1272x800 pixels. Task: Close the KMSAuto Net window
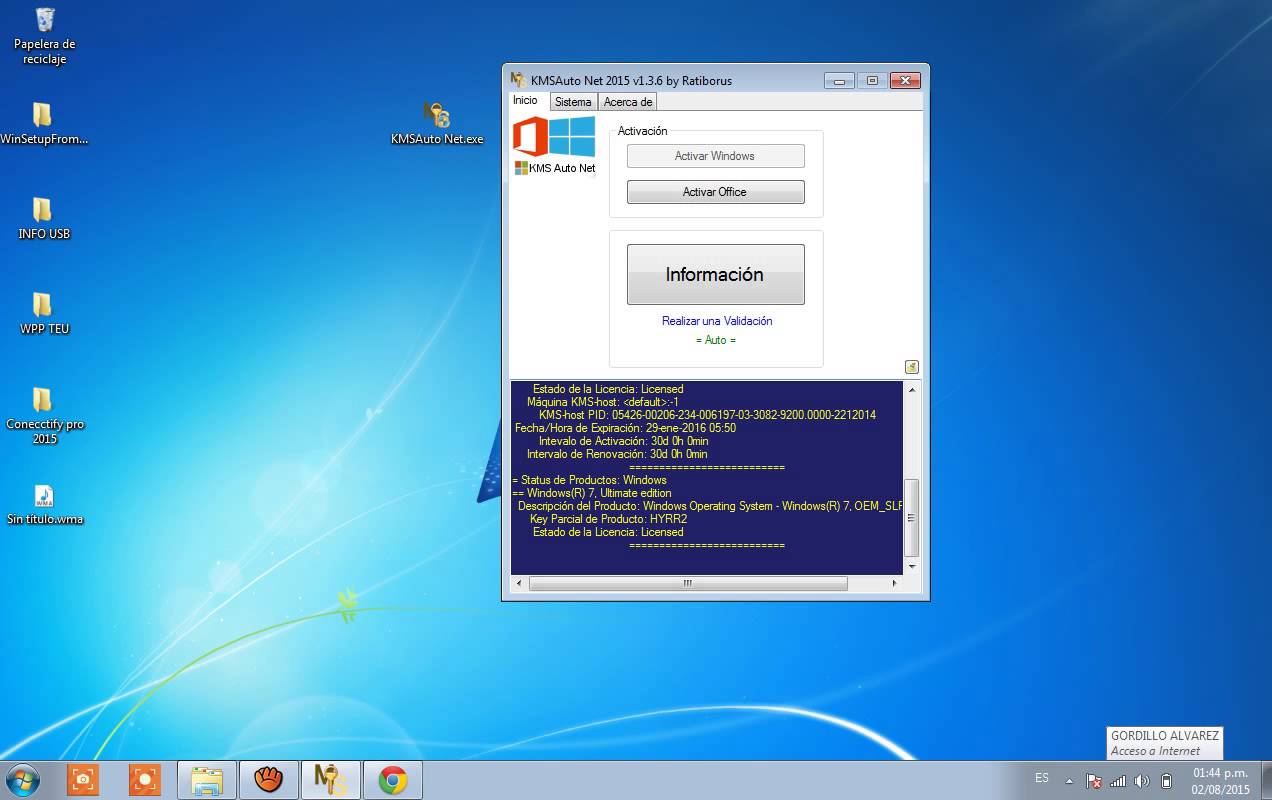click(x=905, y=81)
